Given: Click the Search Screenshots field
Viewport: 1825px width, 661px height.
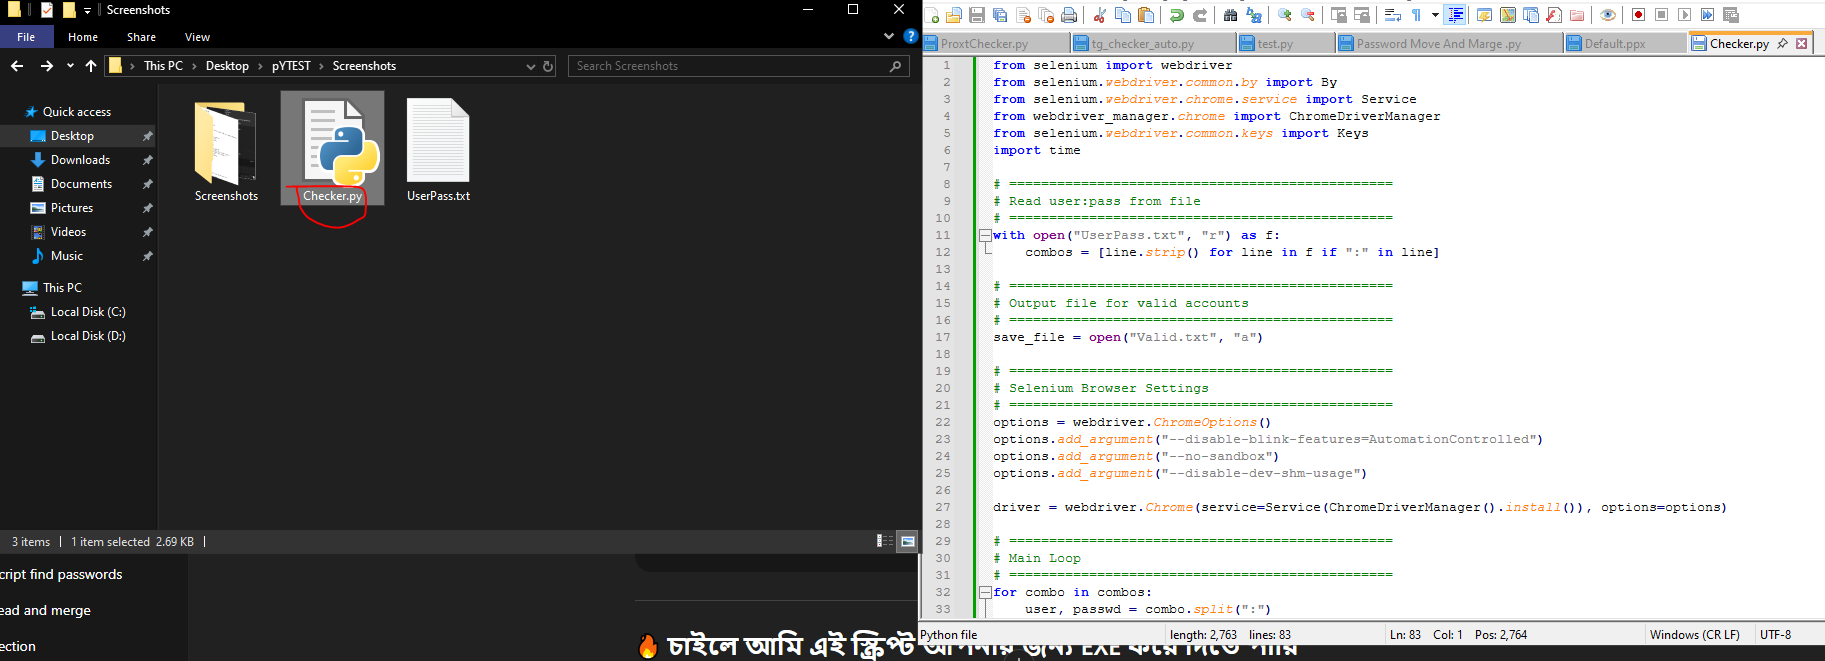Looking at the screenshot, I should (730, 66).
